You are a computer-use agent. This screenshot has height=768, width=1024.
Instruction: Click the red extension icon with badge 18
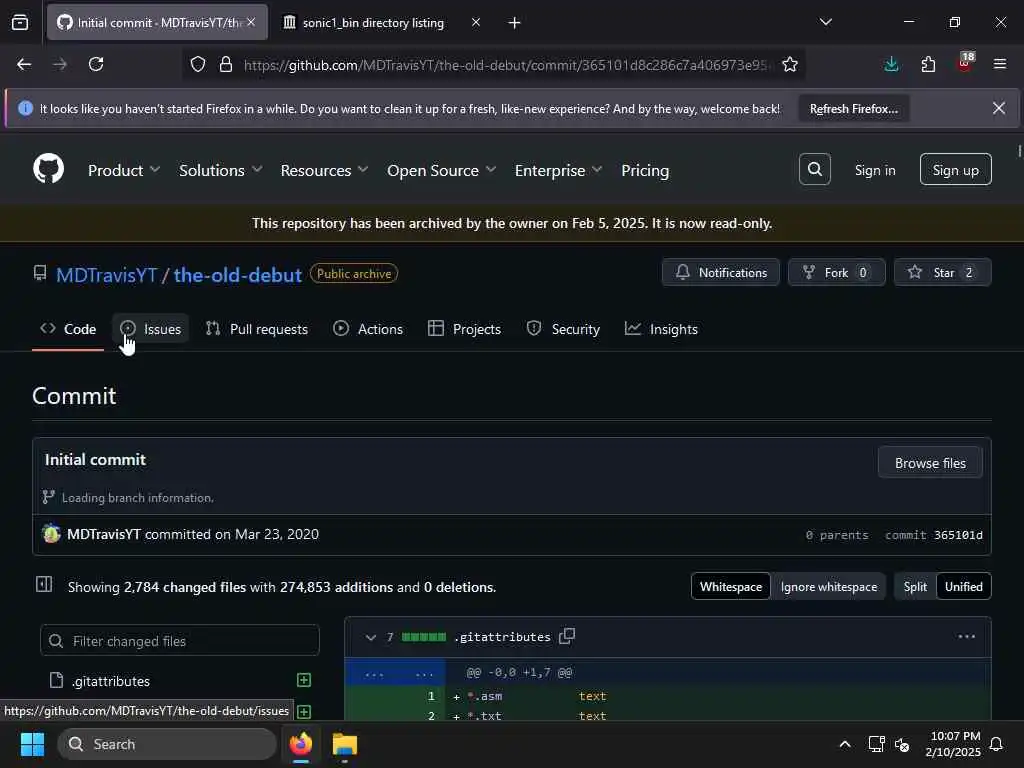click(965, 63)
